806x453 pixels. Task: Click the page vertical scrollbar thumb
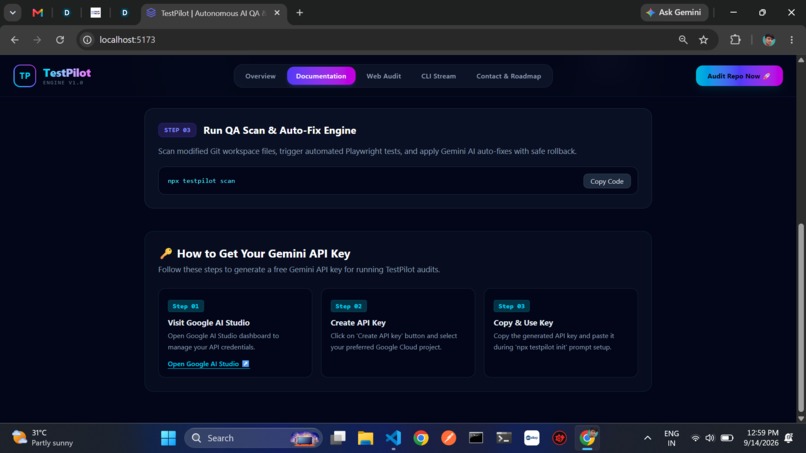pos(800,317)
